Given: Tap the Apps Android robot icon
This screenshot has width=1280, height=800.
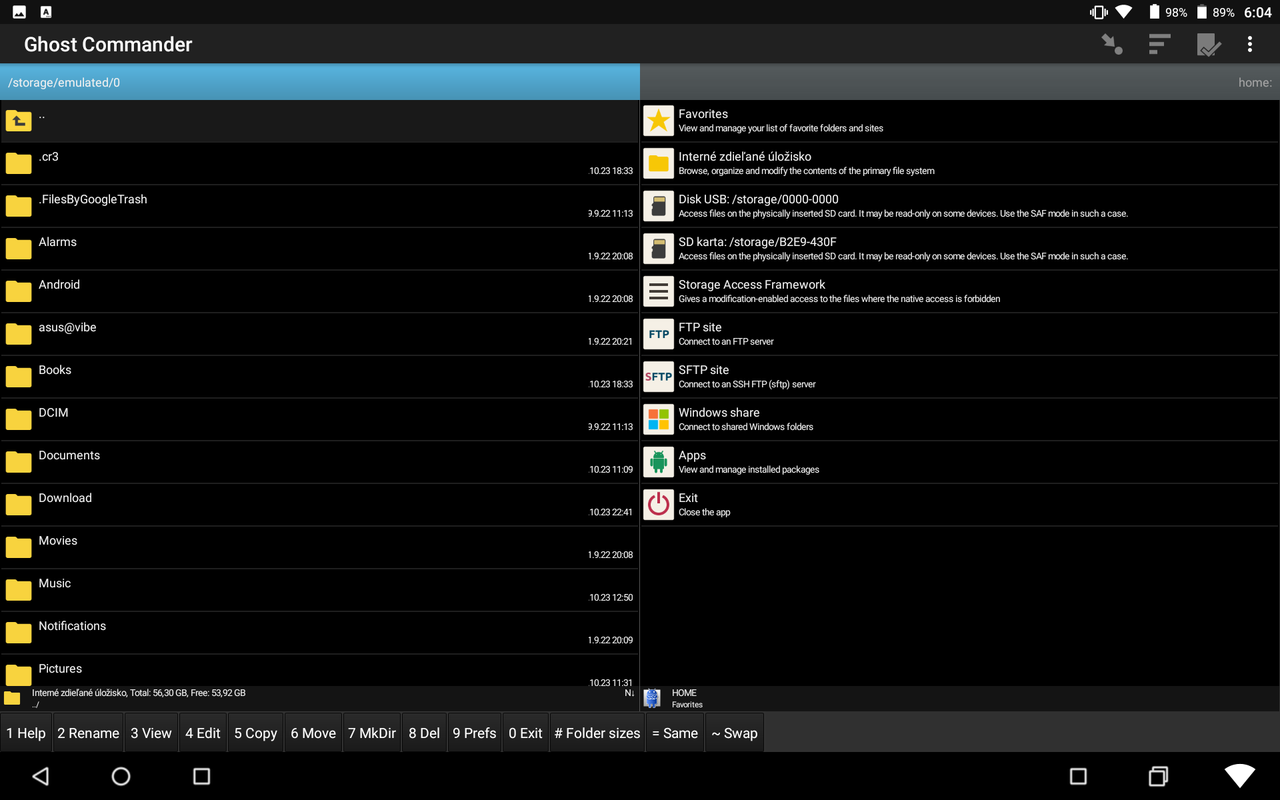Looking at the screenshot, I should 658,462.
